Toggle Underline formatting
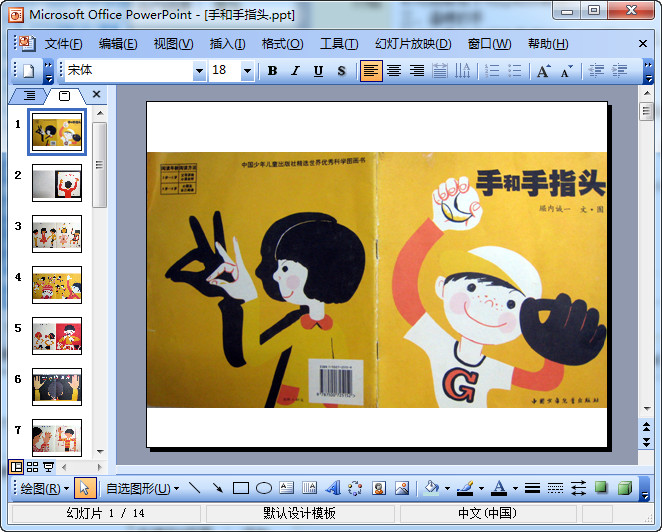 tap(318, 71)
